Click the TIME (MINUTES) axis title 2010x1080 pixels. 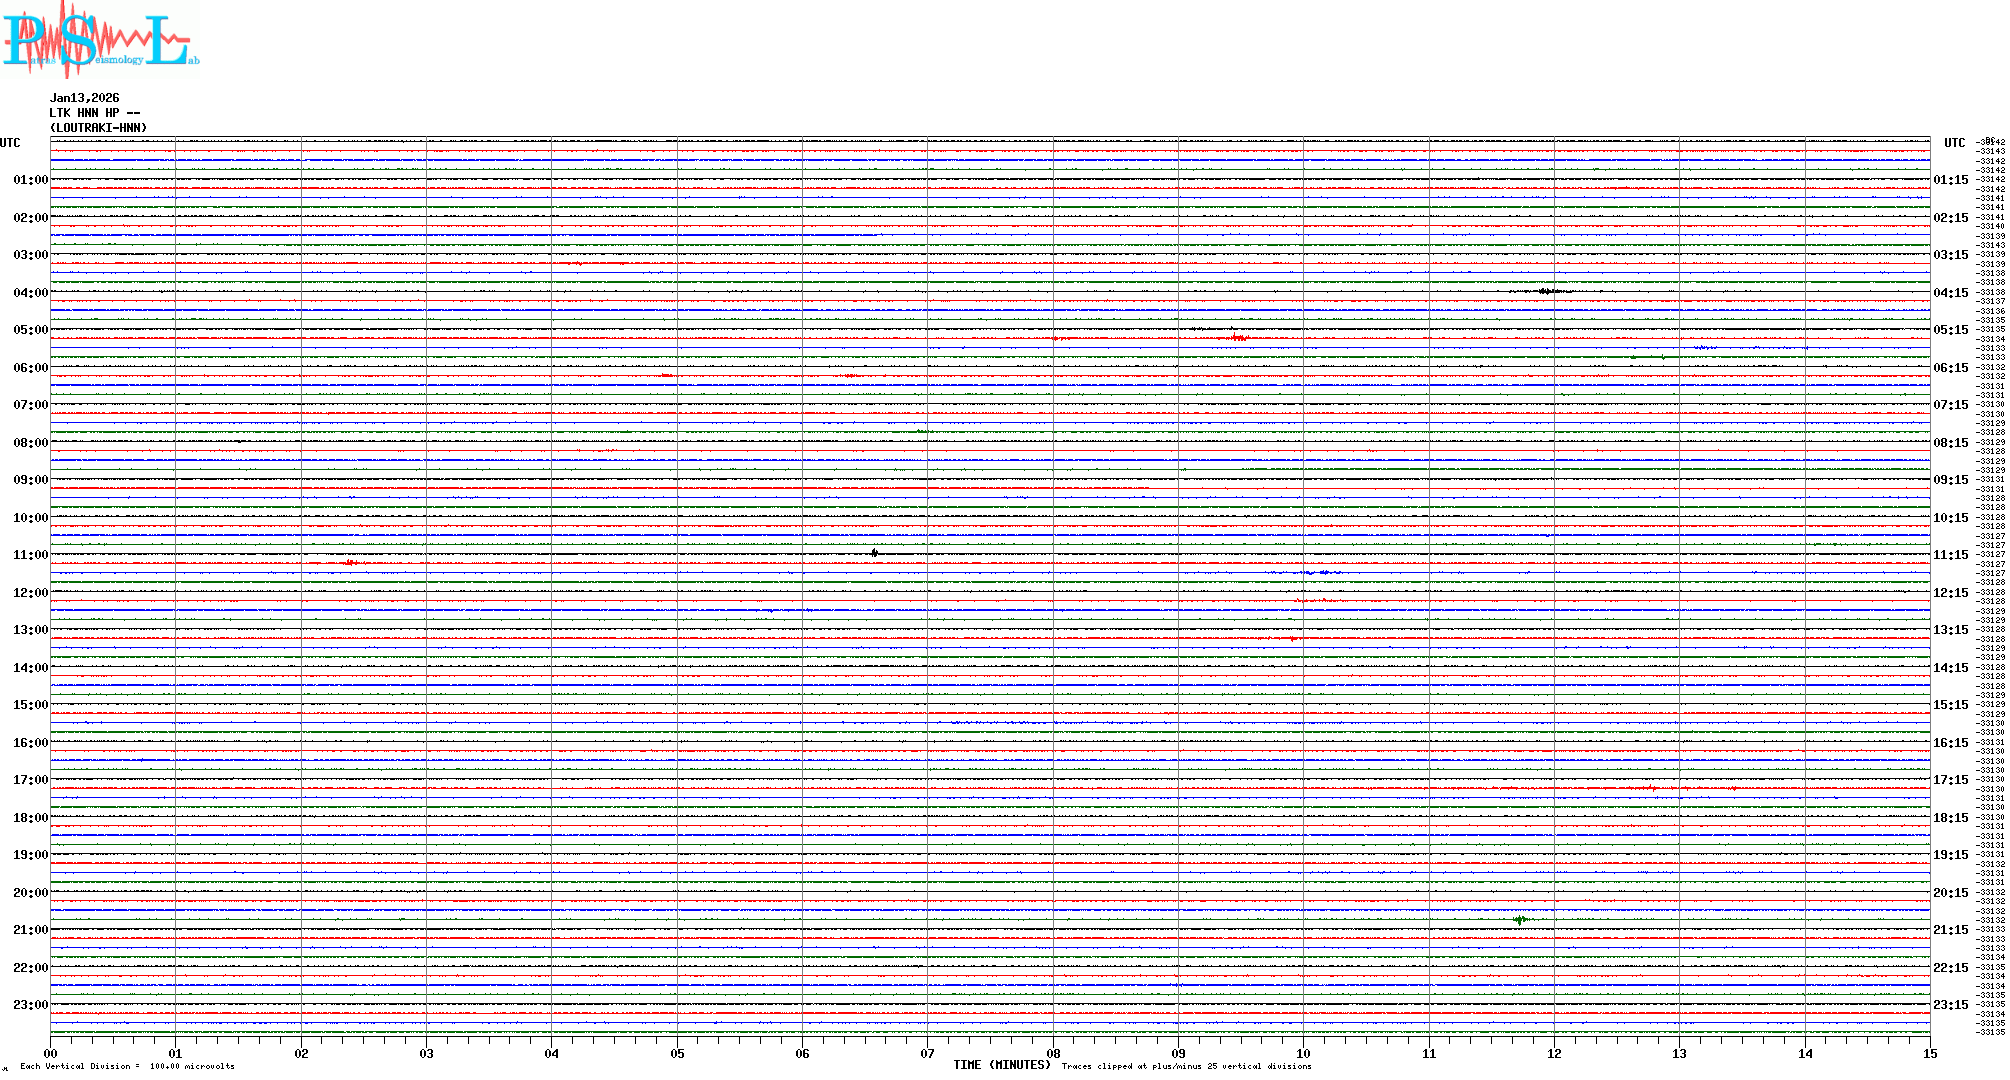1001,1065
